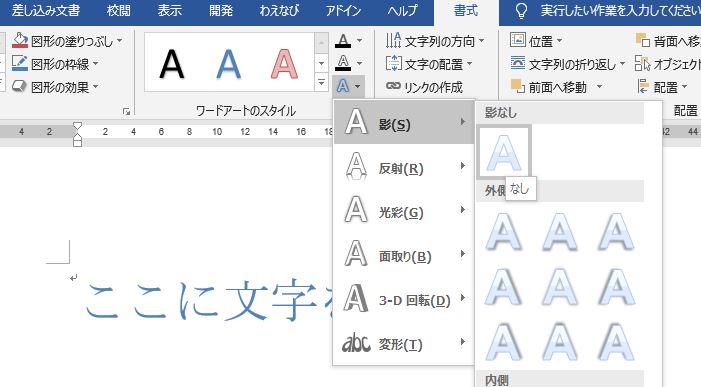Open the 位置 dropdown
The height and width of the screenshot is (387, 701).
pyautogui.click(x=536, y=41)
